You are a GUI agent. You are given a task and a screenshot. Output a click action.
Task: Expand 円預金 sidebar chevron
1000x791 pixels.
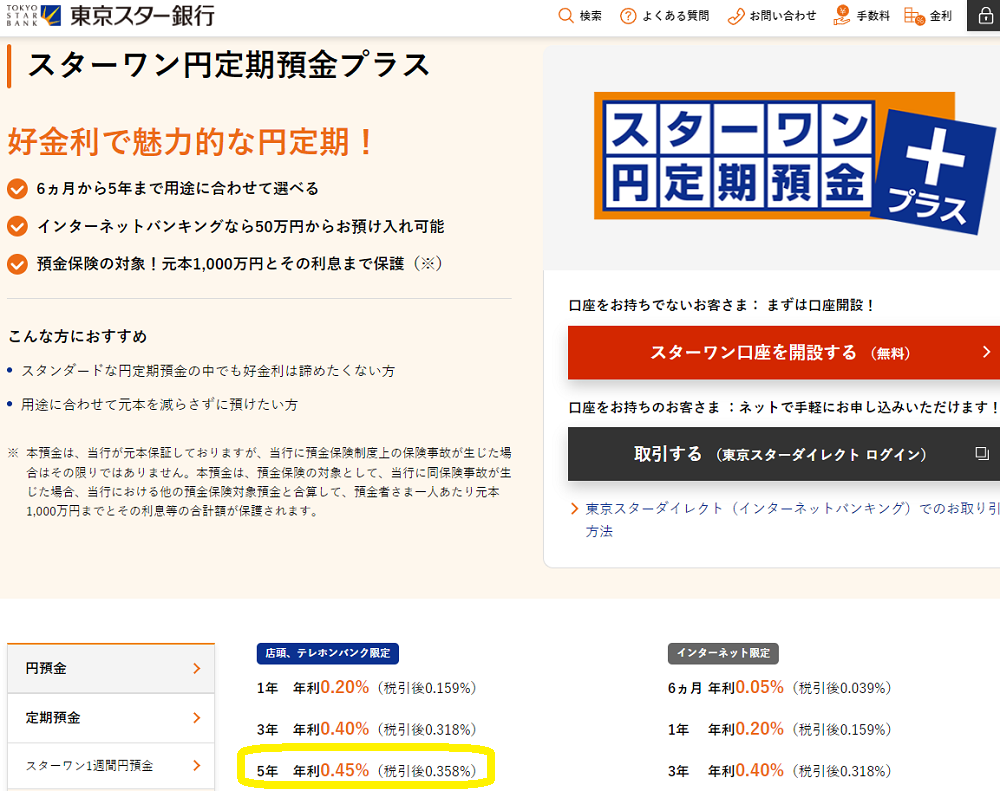(196, 668)
